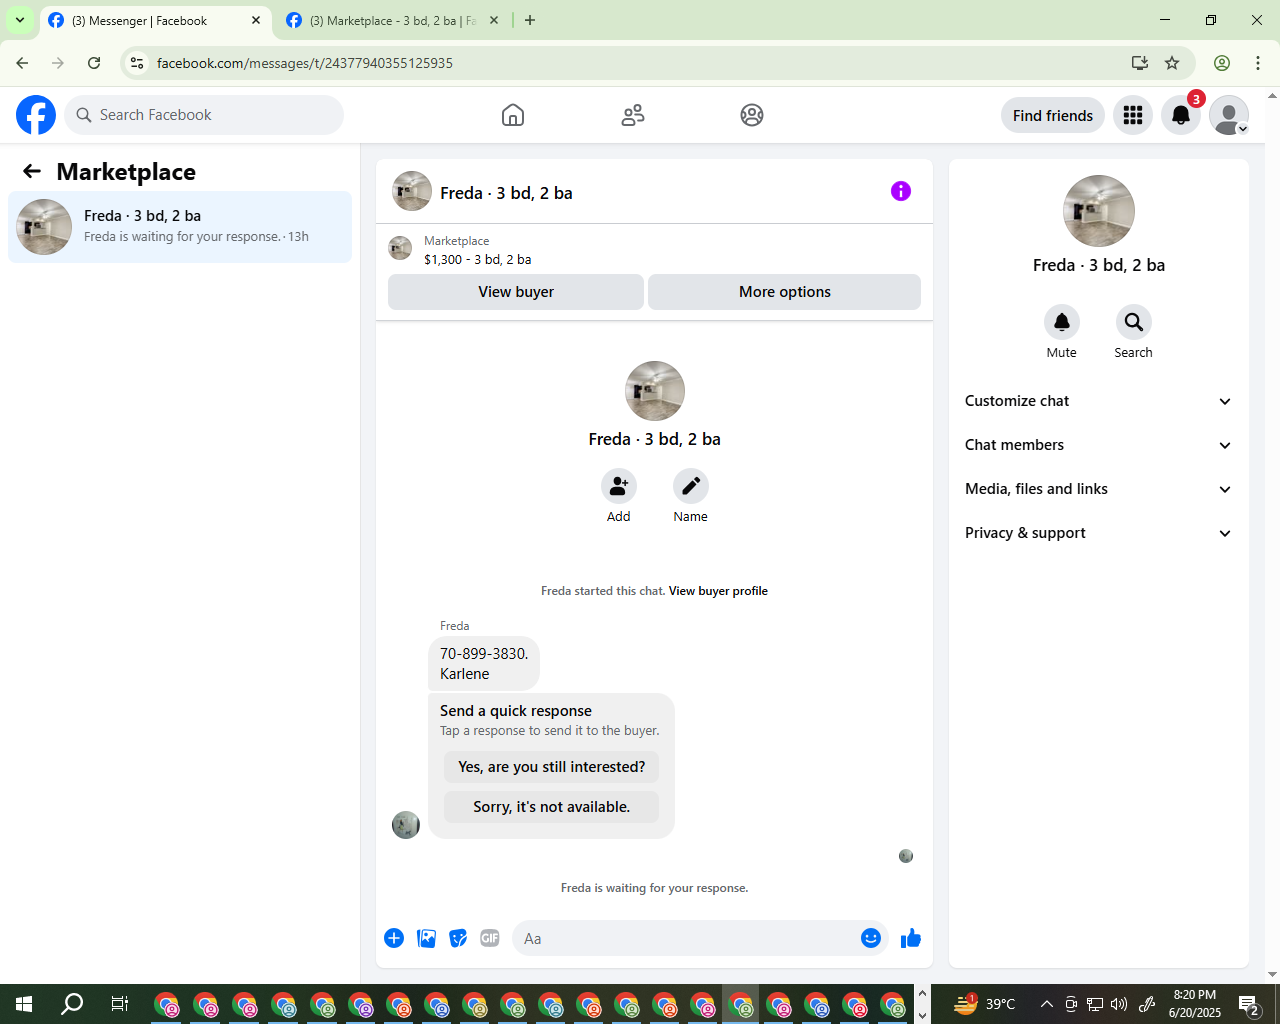Open more actions plus icon in composer
The image size is (1280, 1024).
tap(394, 938)
